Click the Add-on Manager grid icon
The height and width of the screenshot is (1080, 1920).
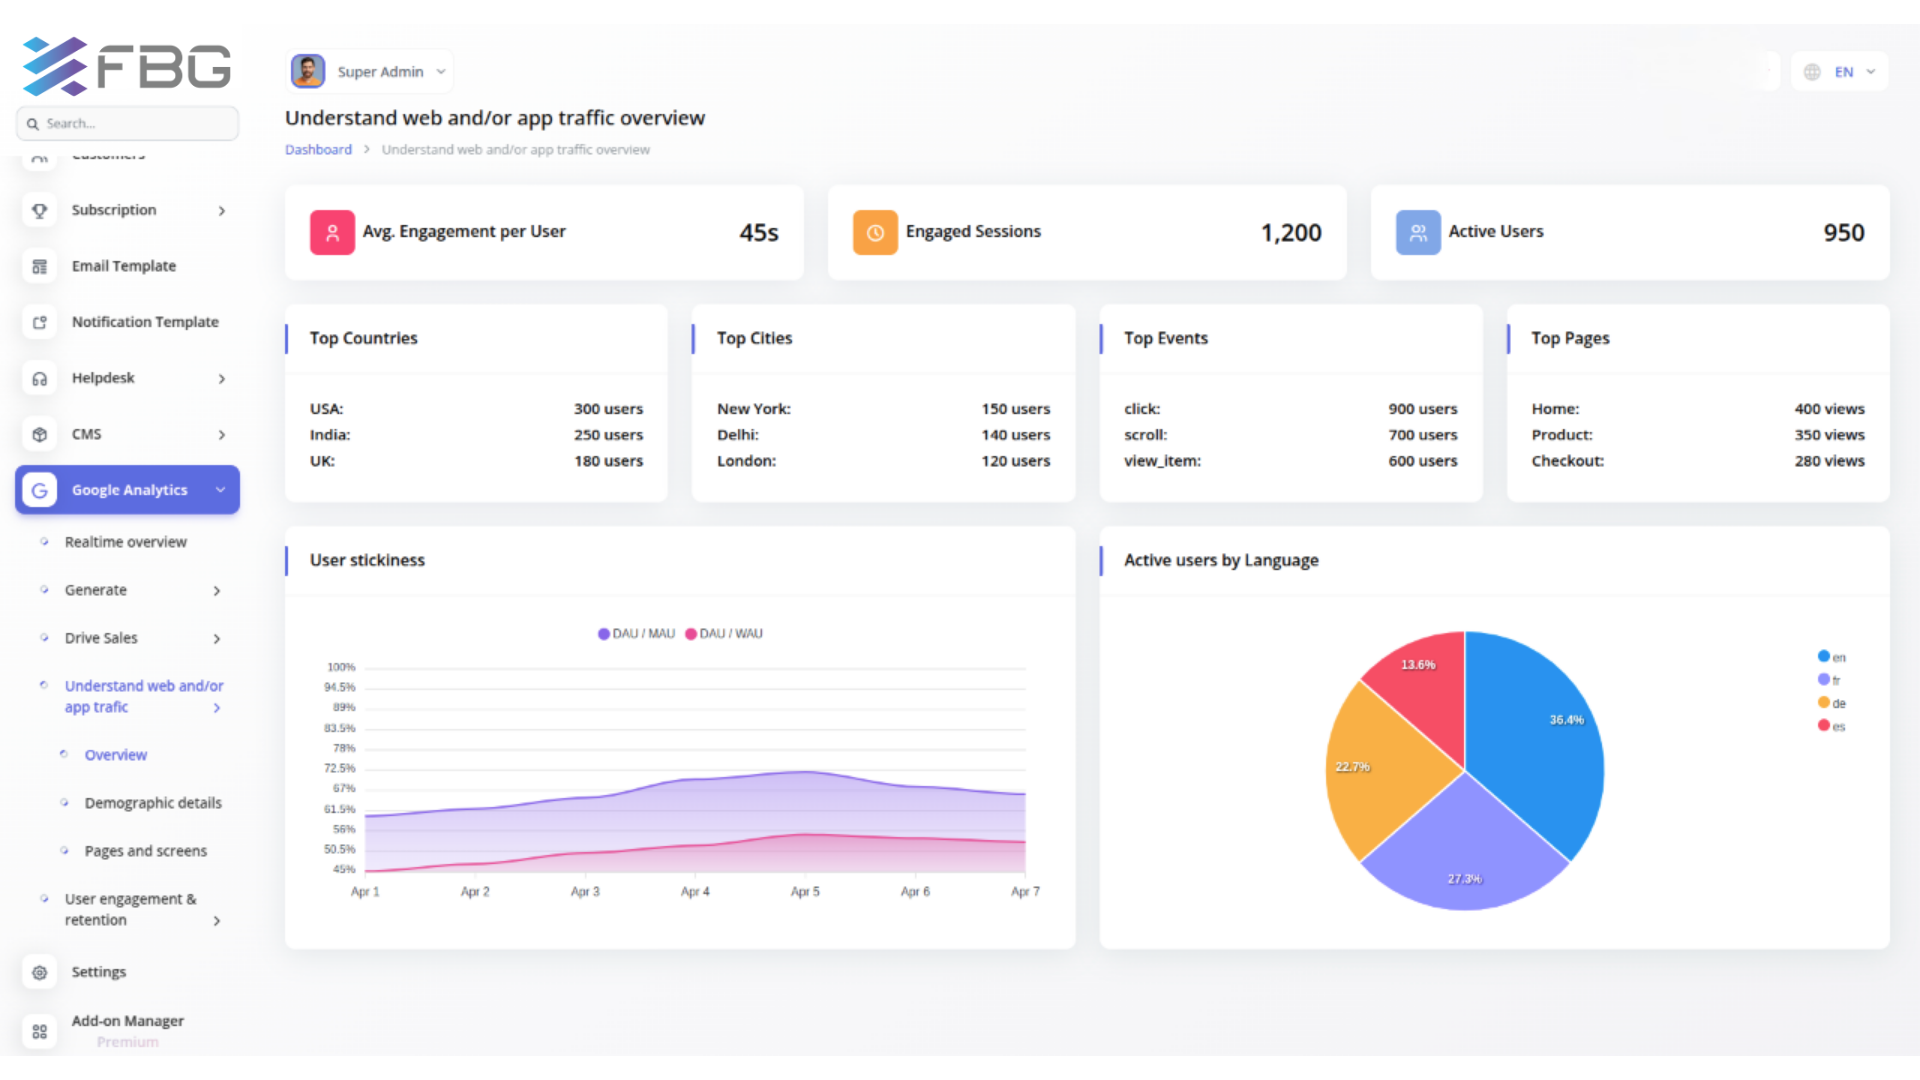click(39, 1030)
